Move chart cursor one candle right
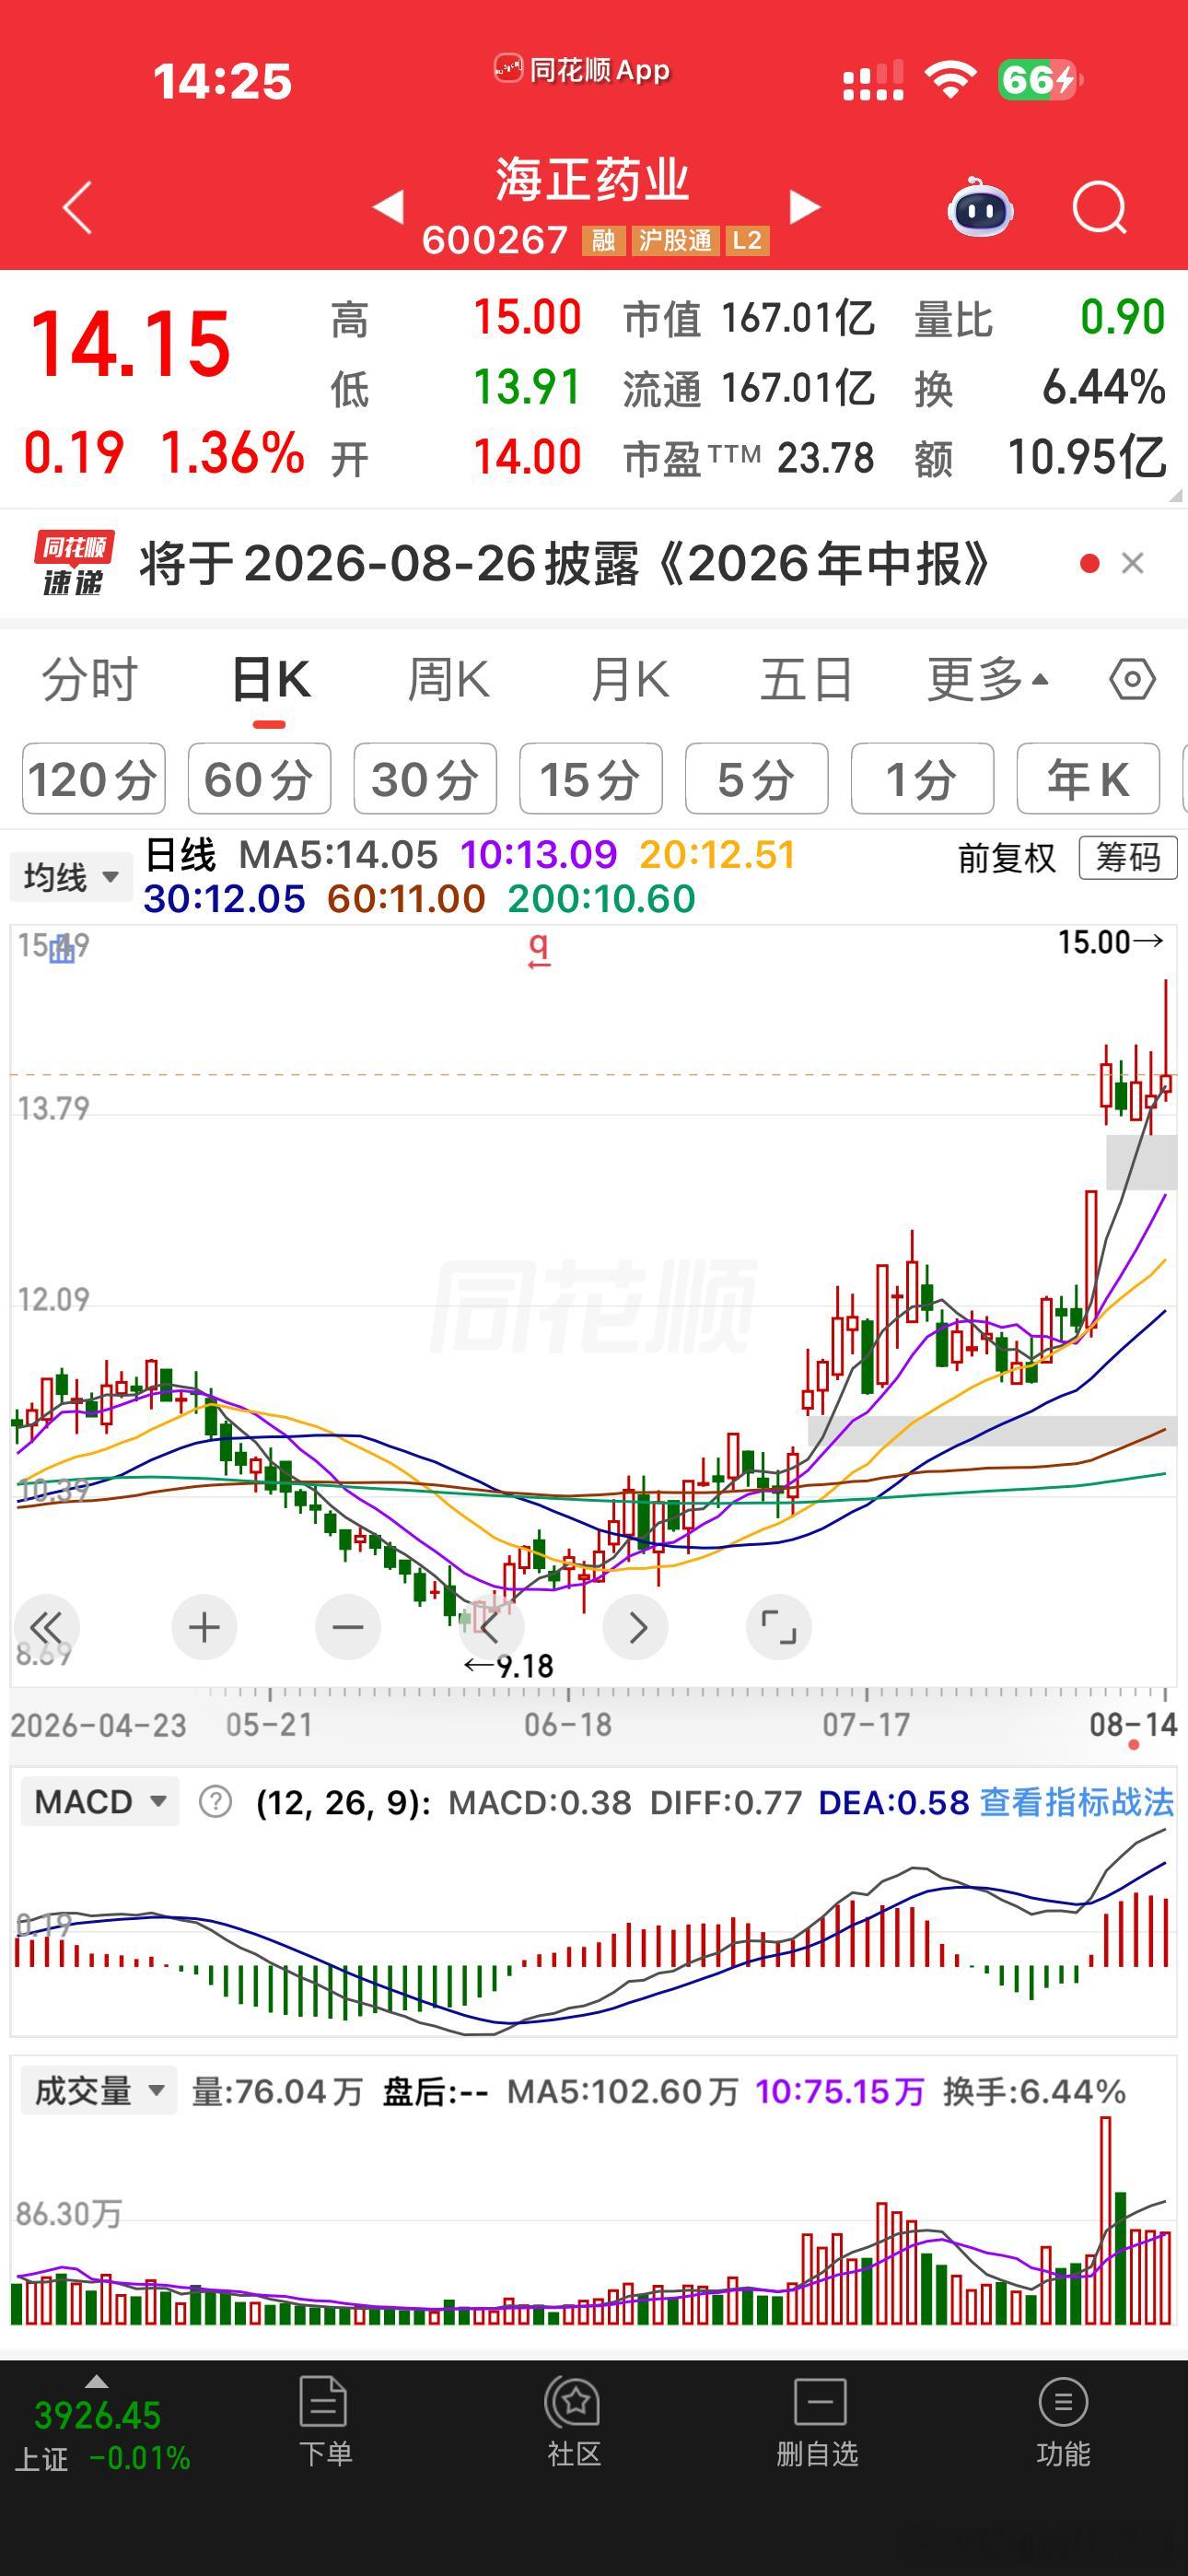Screen dimensions: 1188x2576 pos(635,1627)
